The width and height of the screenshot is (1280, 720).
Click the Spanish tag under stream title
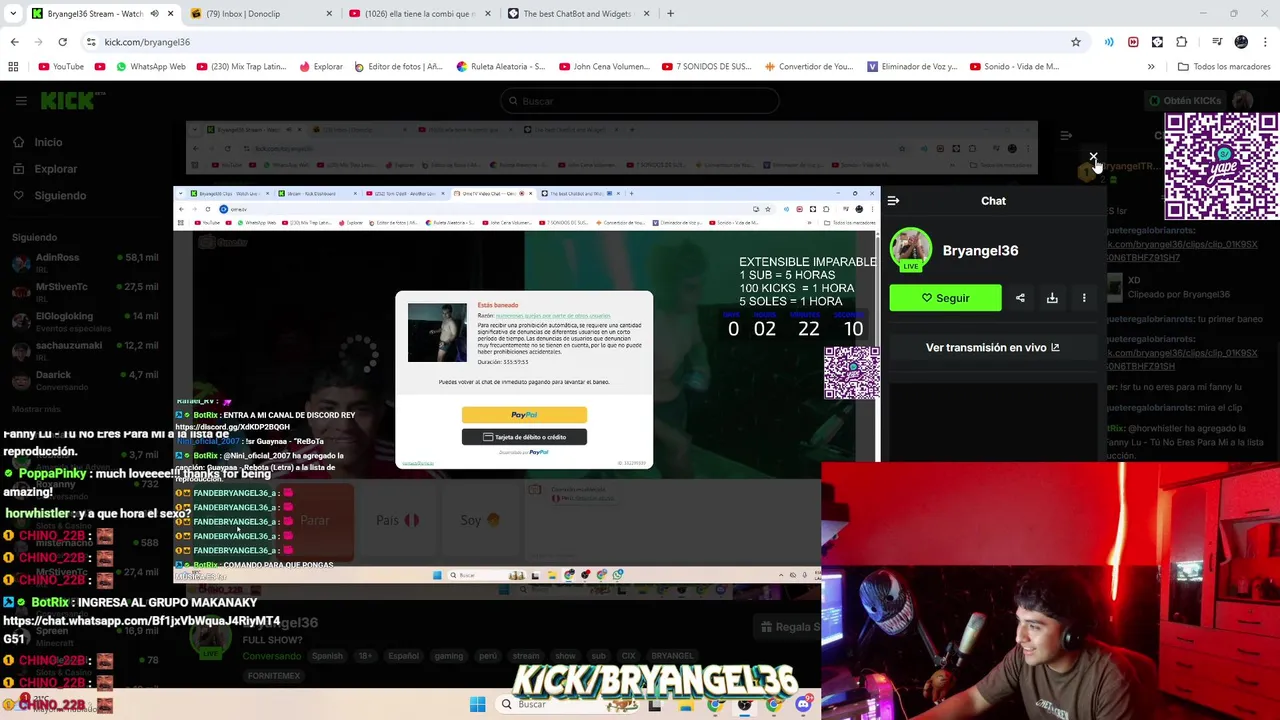pyautogui.click(x=327, y=656)
